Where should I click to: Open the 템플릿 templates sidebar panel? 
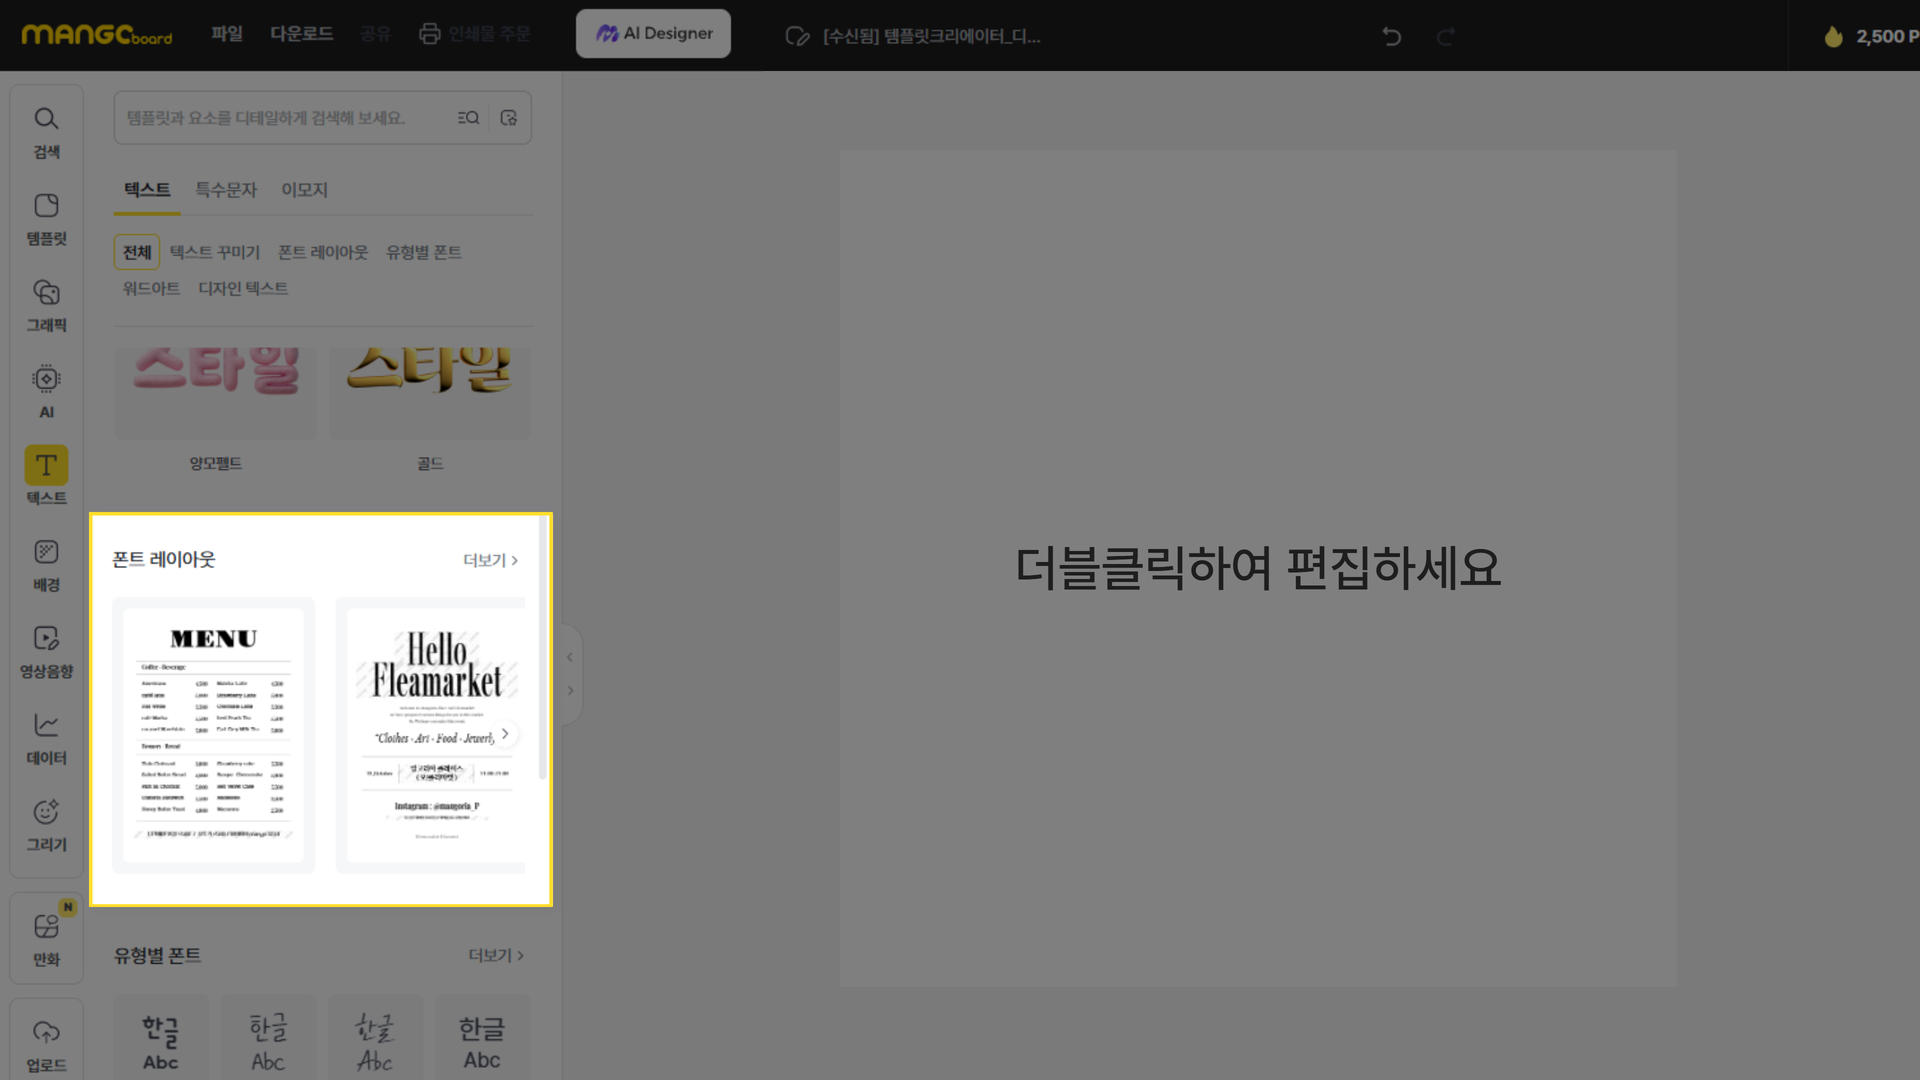click(x=46, y=219)
